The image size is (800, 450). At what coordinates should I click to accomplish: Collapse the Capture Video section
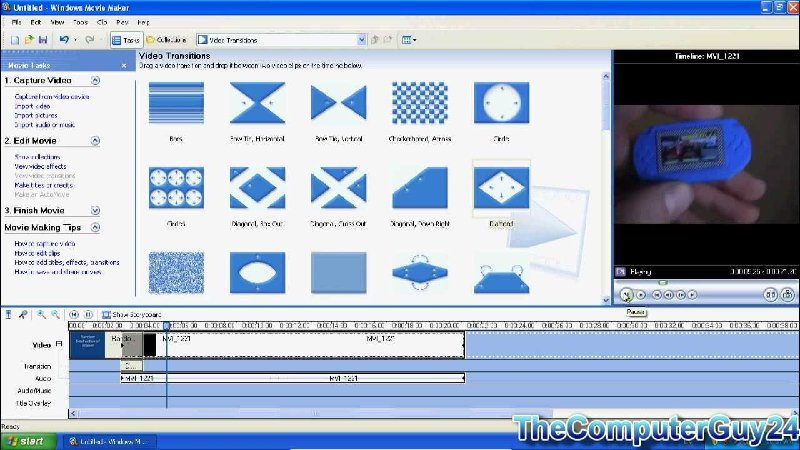tap(95, 81)
